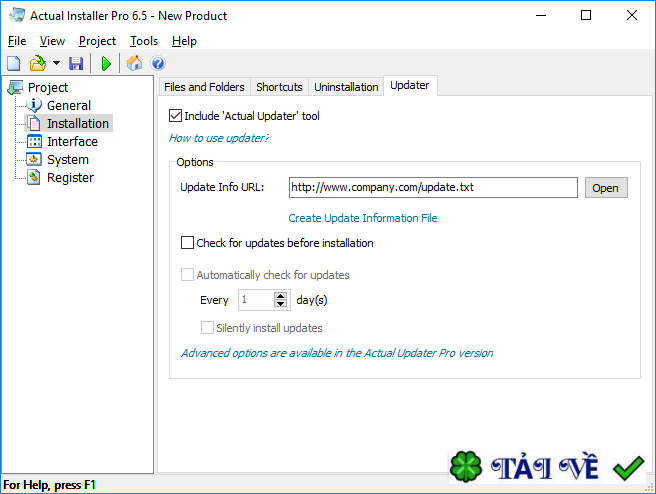656x494 pixels.
Task: Increase the days value with up arrow
Action: click(280, 295)
